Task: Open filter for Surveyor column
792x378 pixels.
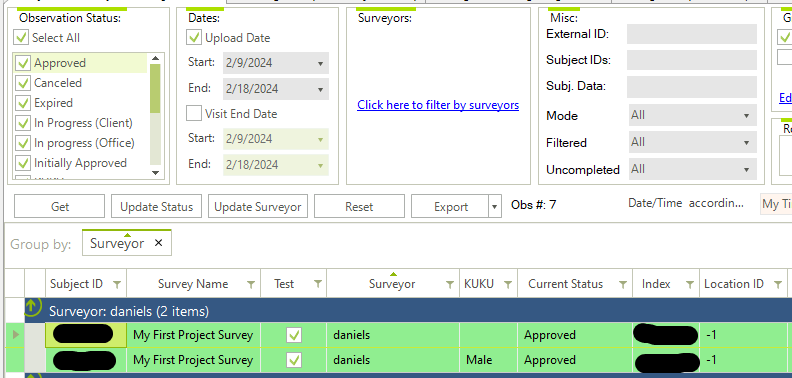Action: pyautogui.click(x=450, y=285)
